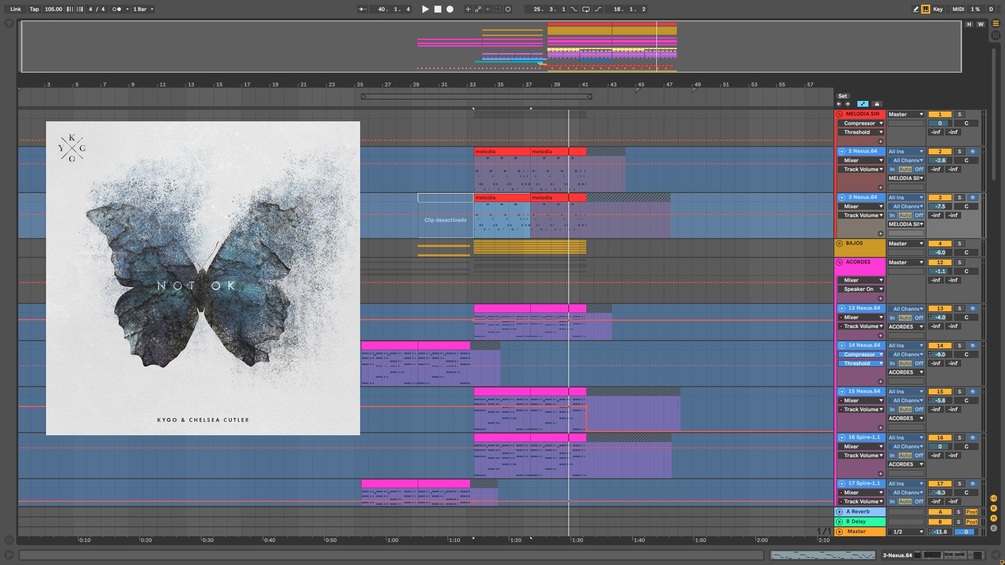Unfold the 2 Nexus.64 track
This screenshot has height=565, width=1005.
[x=842, y=151]
